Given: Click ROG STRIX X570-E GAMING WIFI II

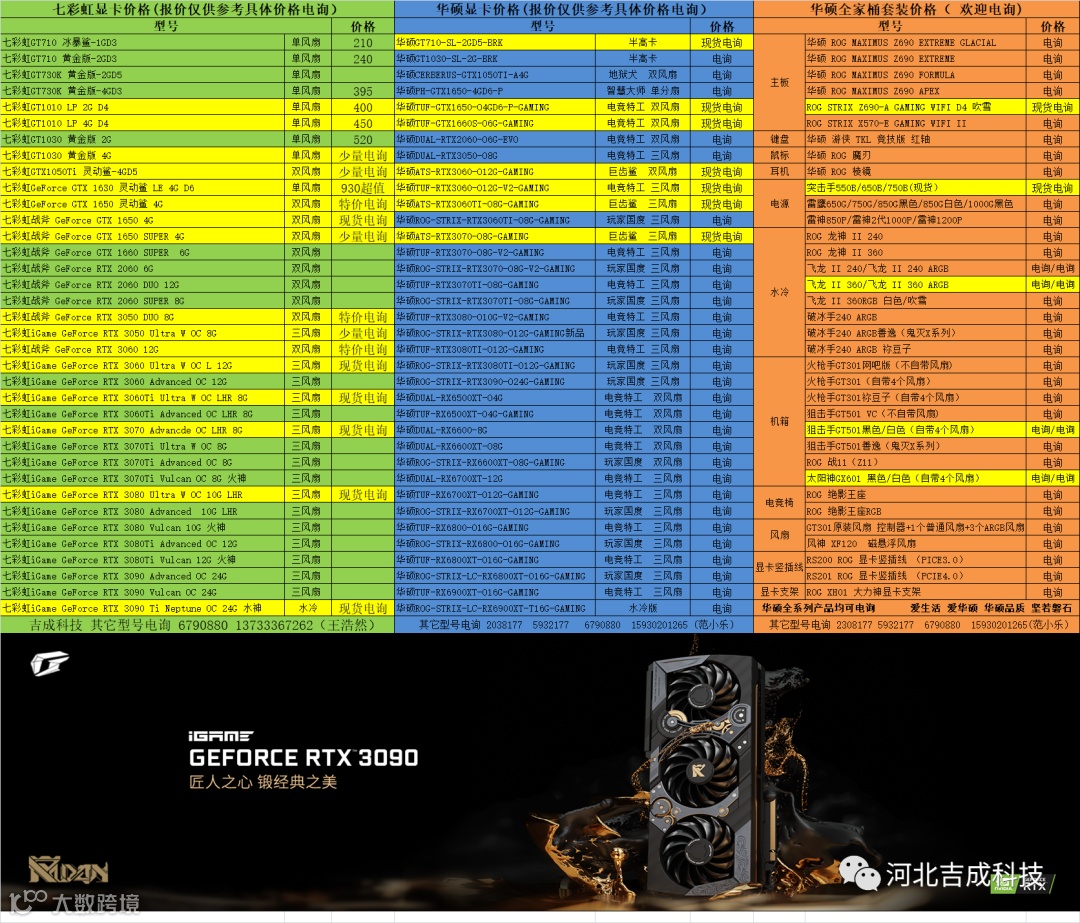Looking at the screenshot, I should (x=915, y=123).
